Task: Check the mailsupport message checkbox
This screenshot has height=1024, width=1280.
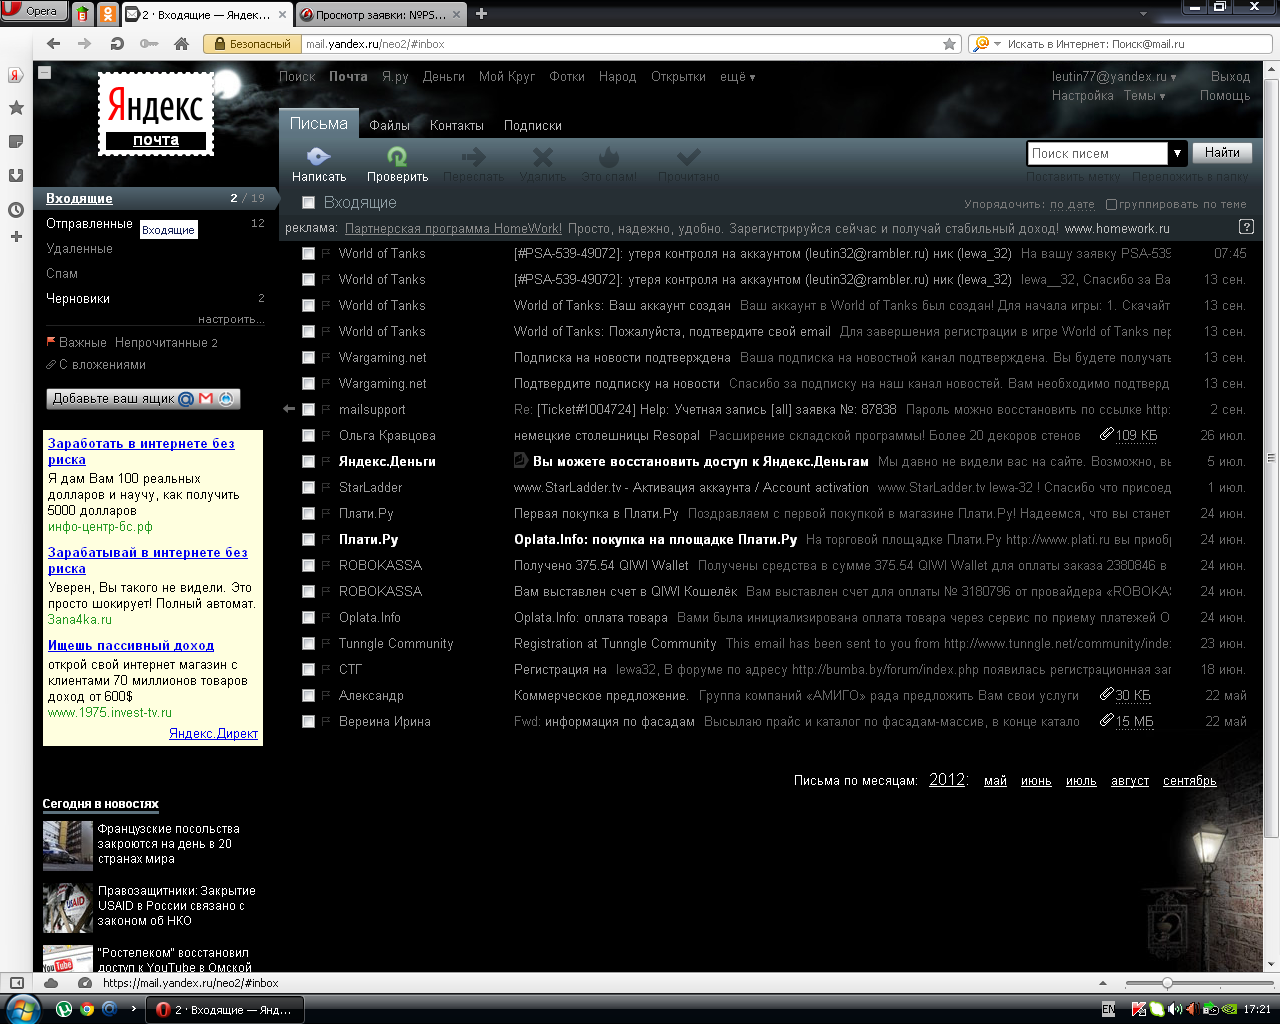Action: click(309, 410)
